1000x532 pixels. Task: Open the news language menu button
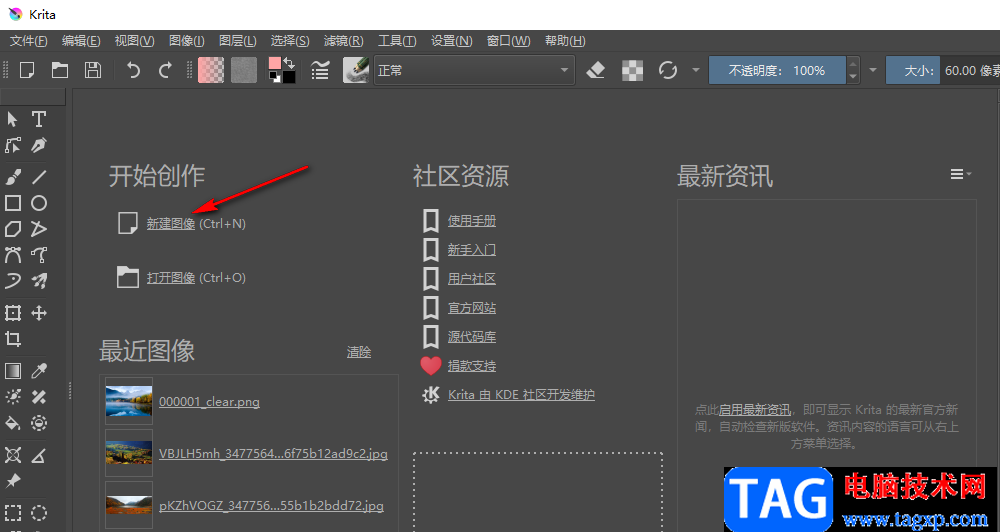(960, 174)
